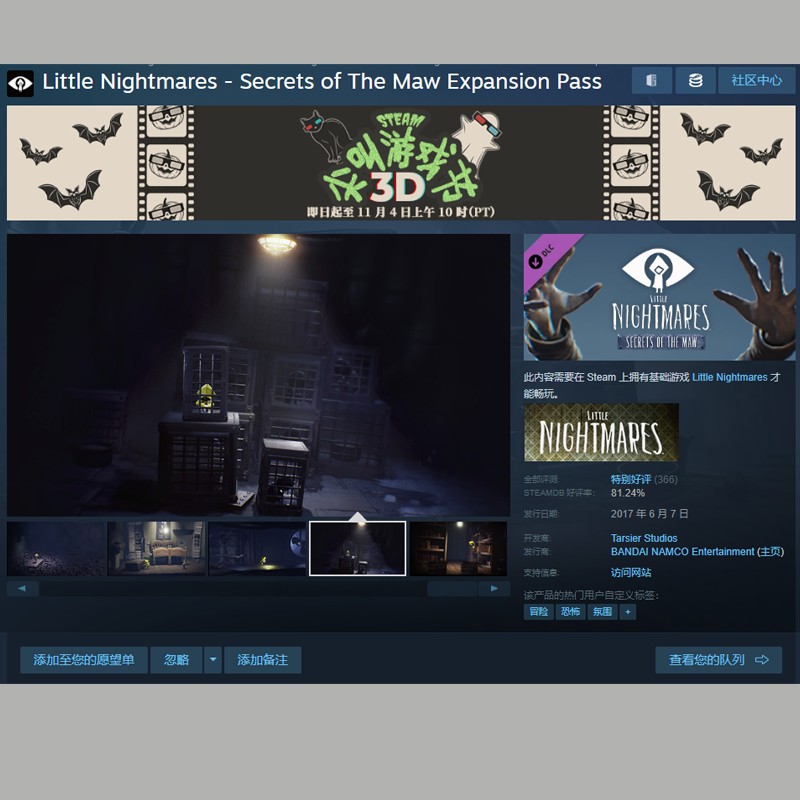Click the purple DLC ribbon badge

pyautogui.click(x=546, y=255)
